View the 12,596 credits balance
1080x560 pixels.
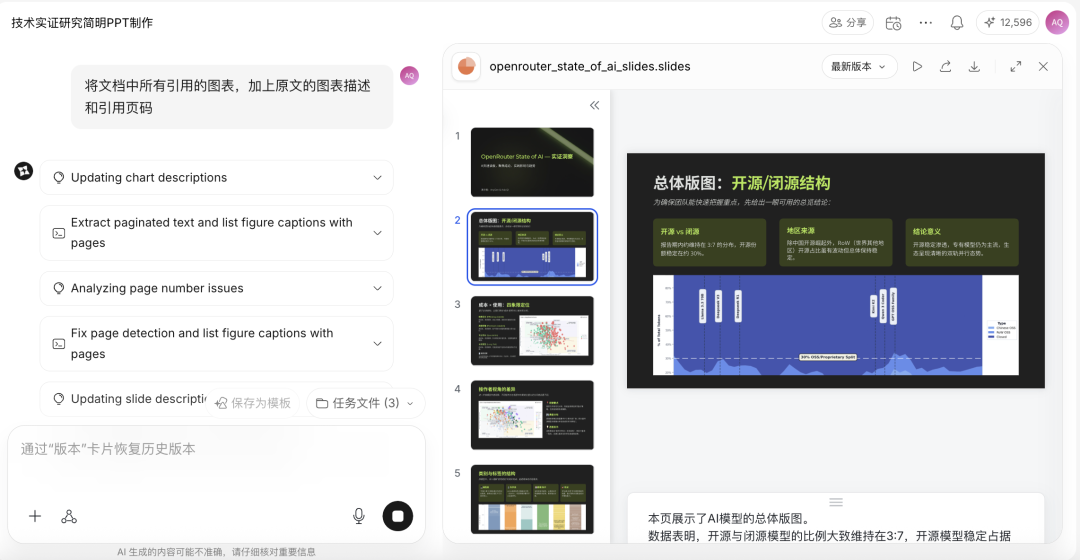tap(1008, 23)
